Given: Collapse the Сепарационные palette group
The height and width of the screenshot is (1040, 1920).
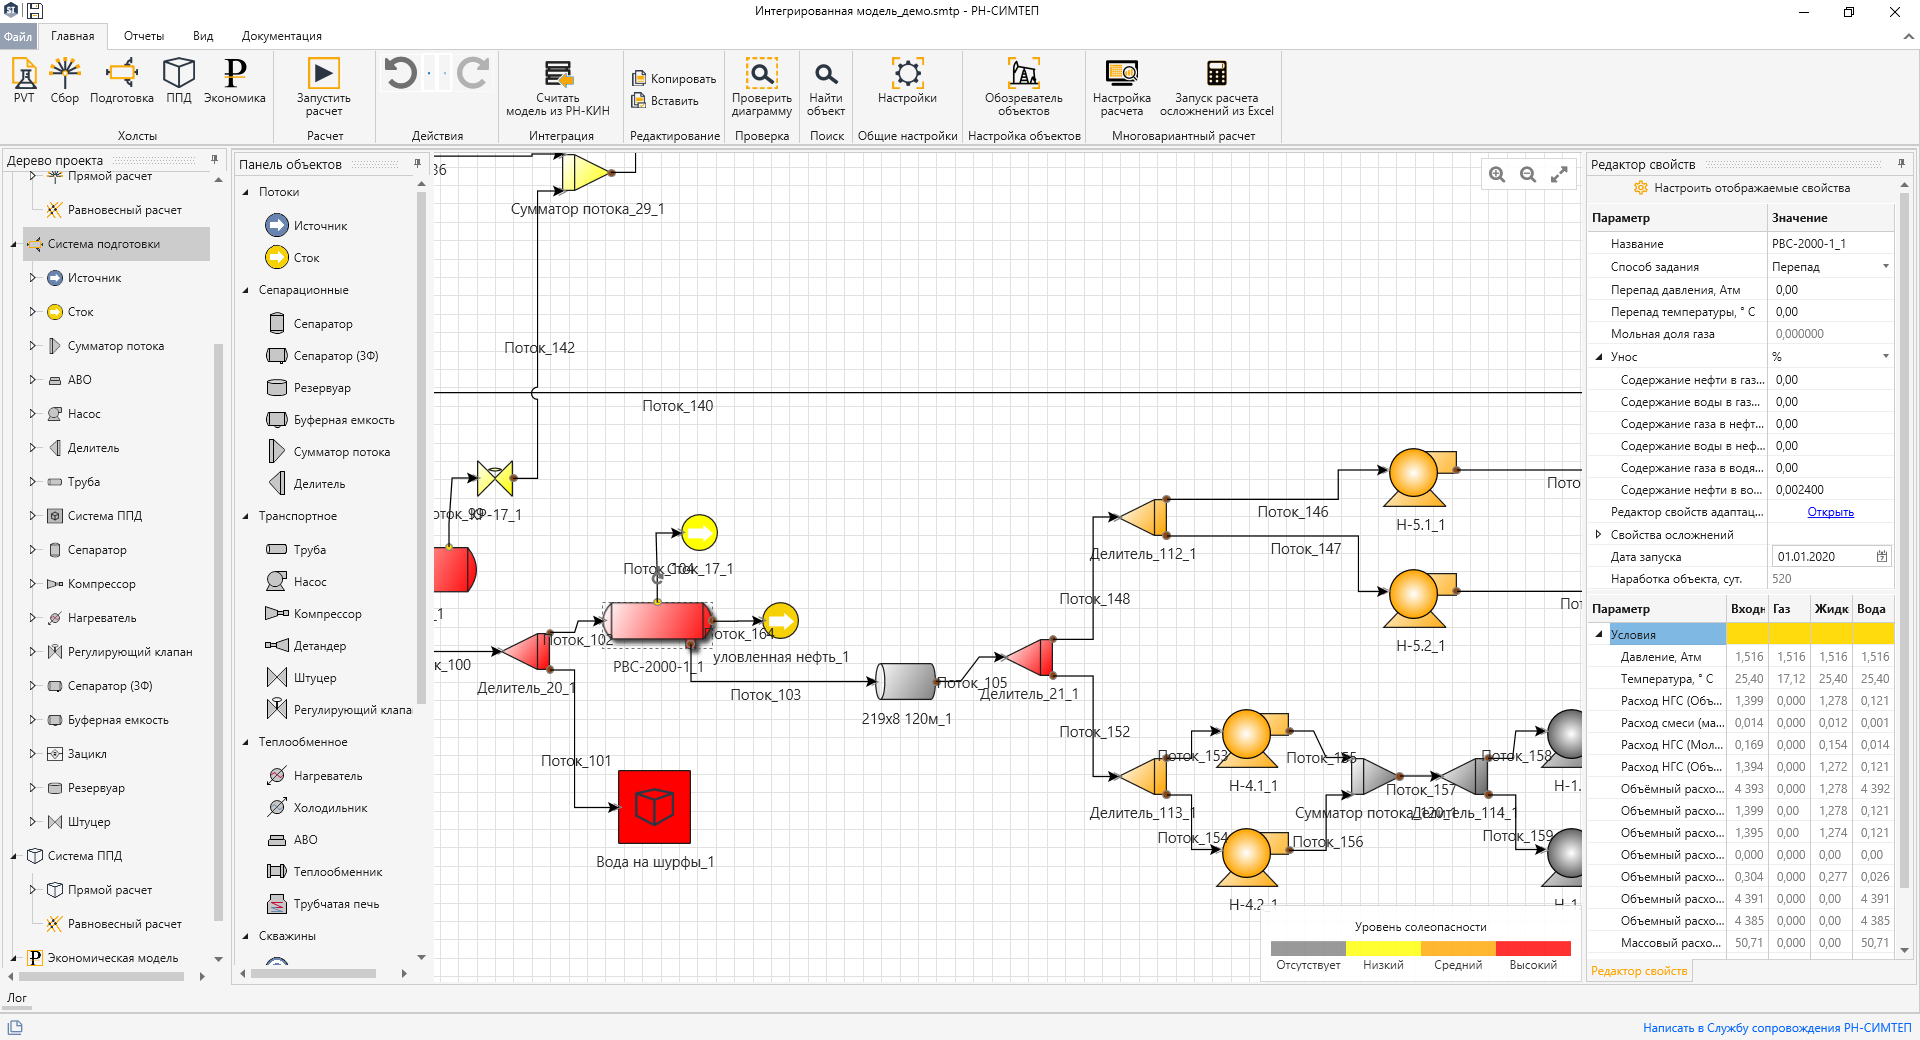Looking at the screenshot, I should [246, 290].
